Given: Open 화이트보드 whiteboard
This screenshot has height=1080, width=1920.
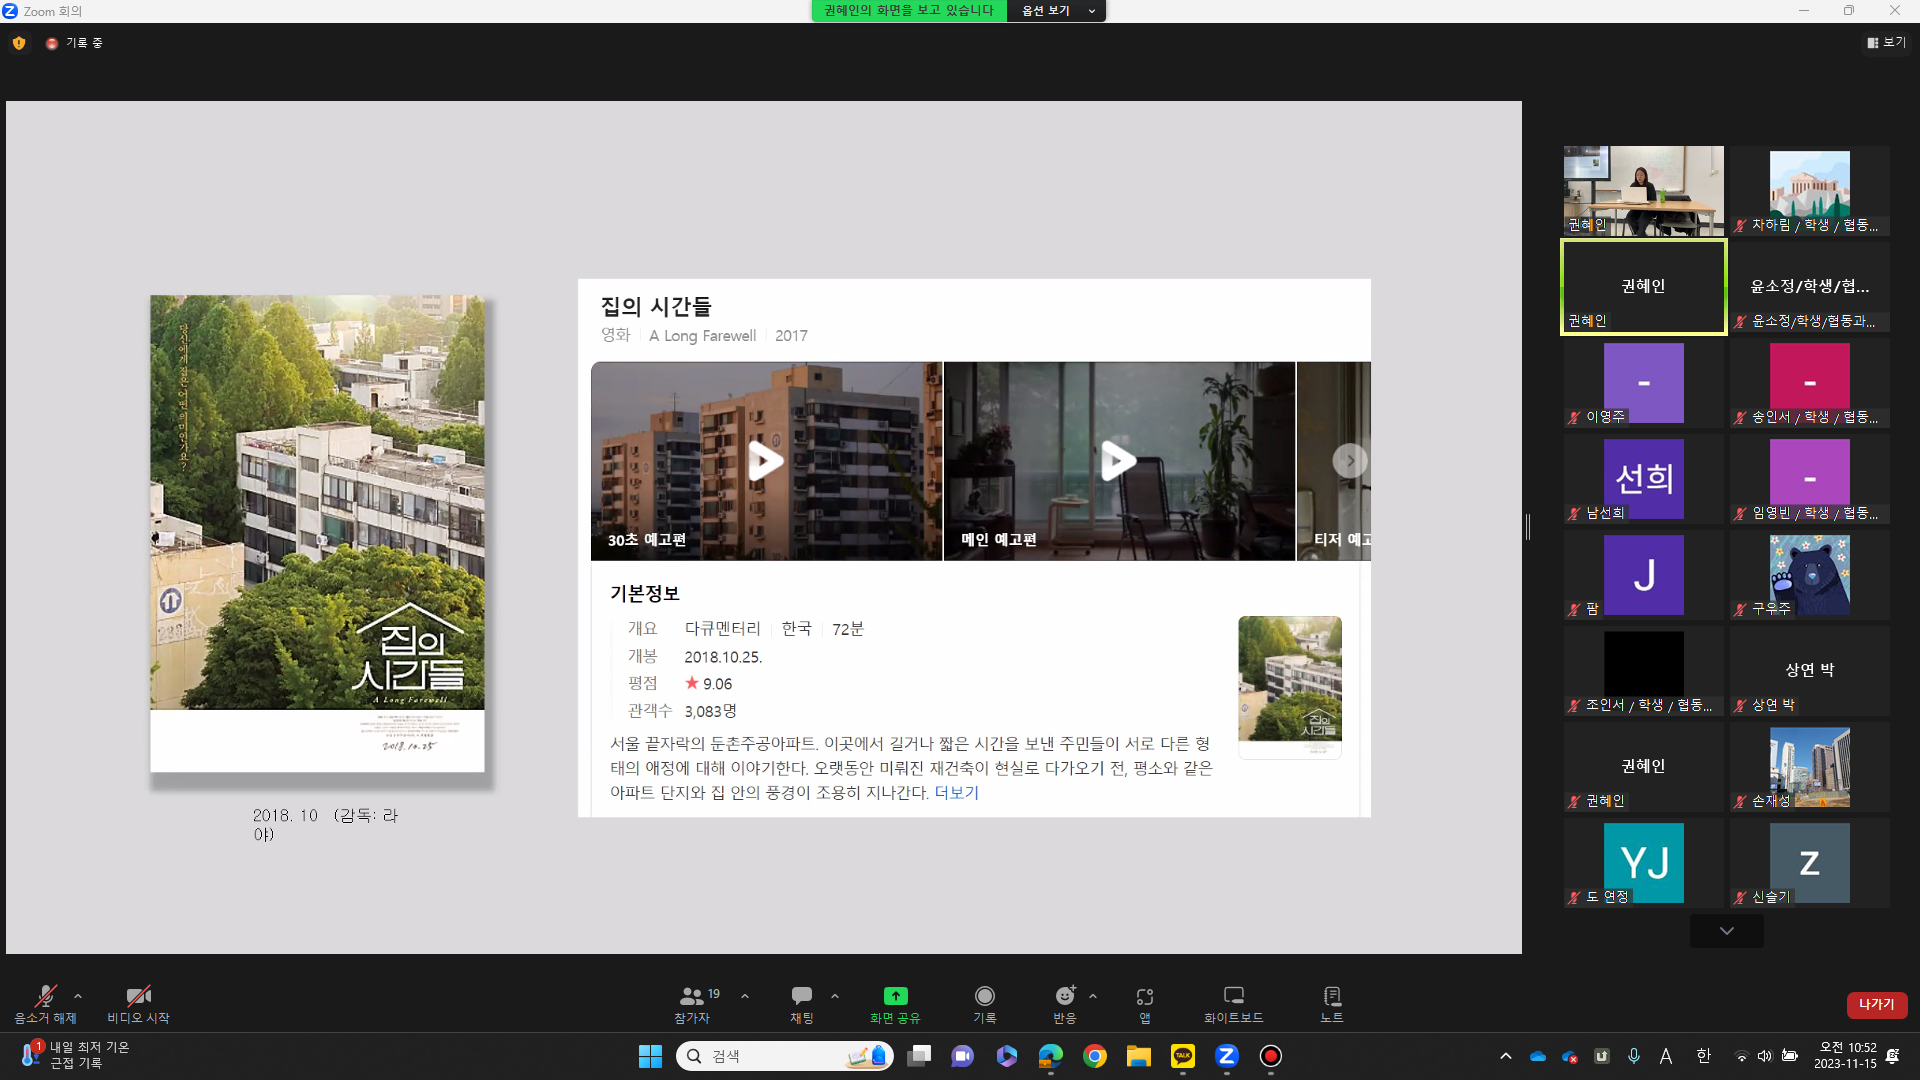Looking at the screenshot, I should click(1234, 1004).
